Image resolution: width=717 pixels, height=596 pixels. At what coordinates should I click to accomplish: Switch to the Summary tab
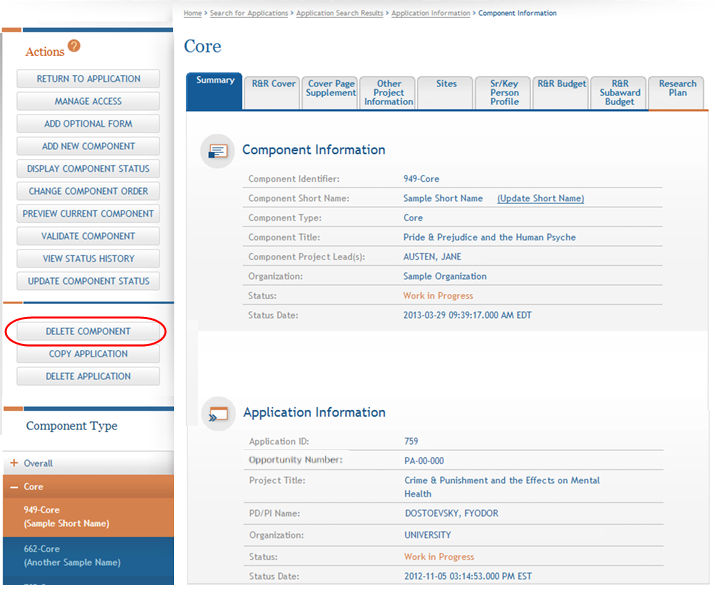click(214, 91)
